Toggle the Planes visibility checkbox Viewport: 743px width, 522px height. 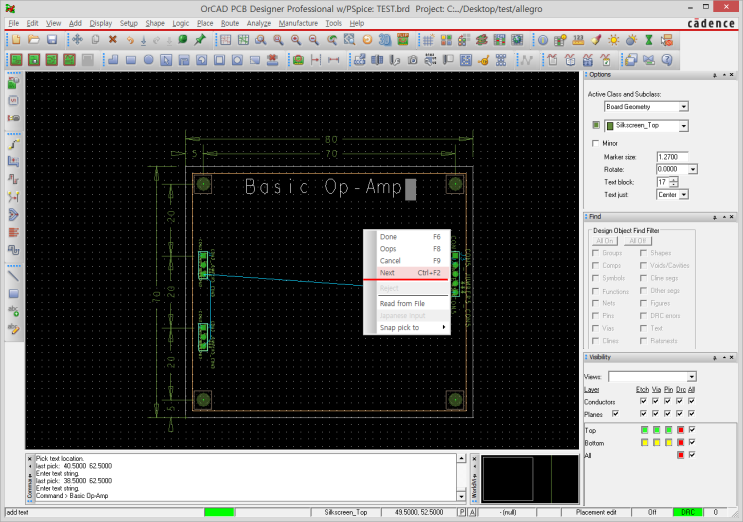tap(615, 413)
